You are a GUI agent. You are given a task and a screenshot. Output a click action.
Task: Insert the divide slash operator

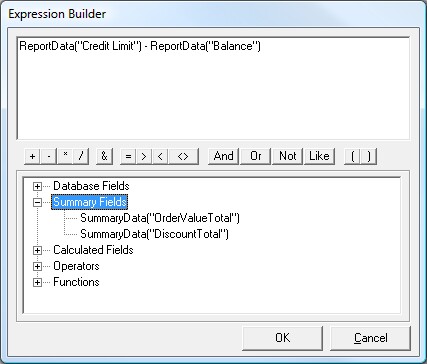pyautogui.click(x=81, y=156)
